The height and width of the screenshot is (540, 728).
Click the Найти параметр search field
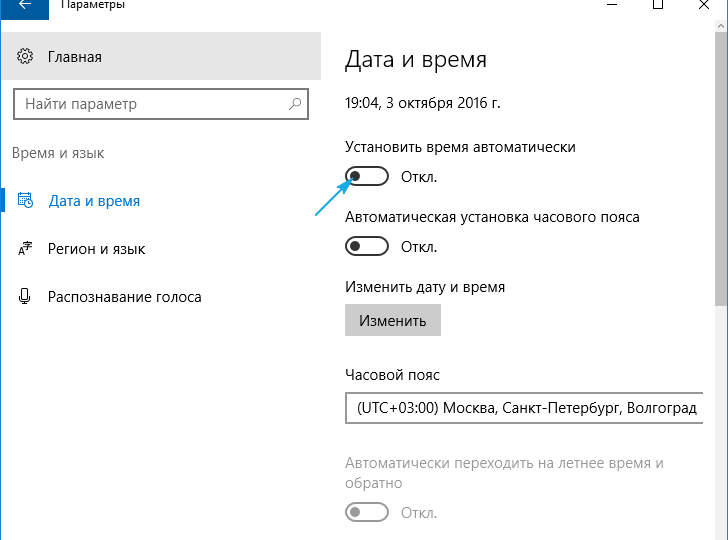(150, 104)
